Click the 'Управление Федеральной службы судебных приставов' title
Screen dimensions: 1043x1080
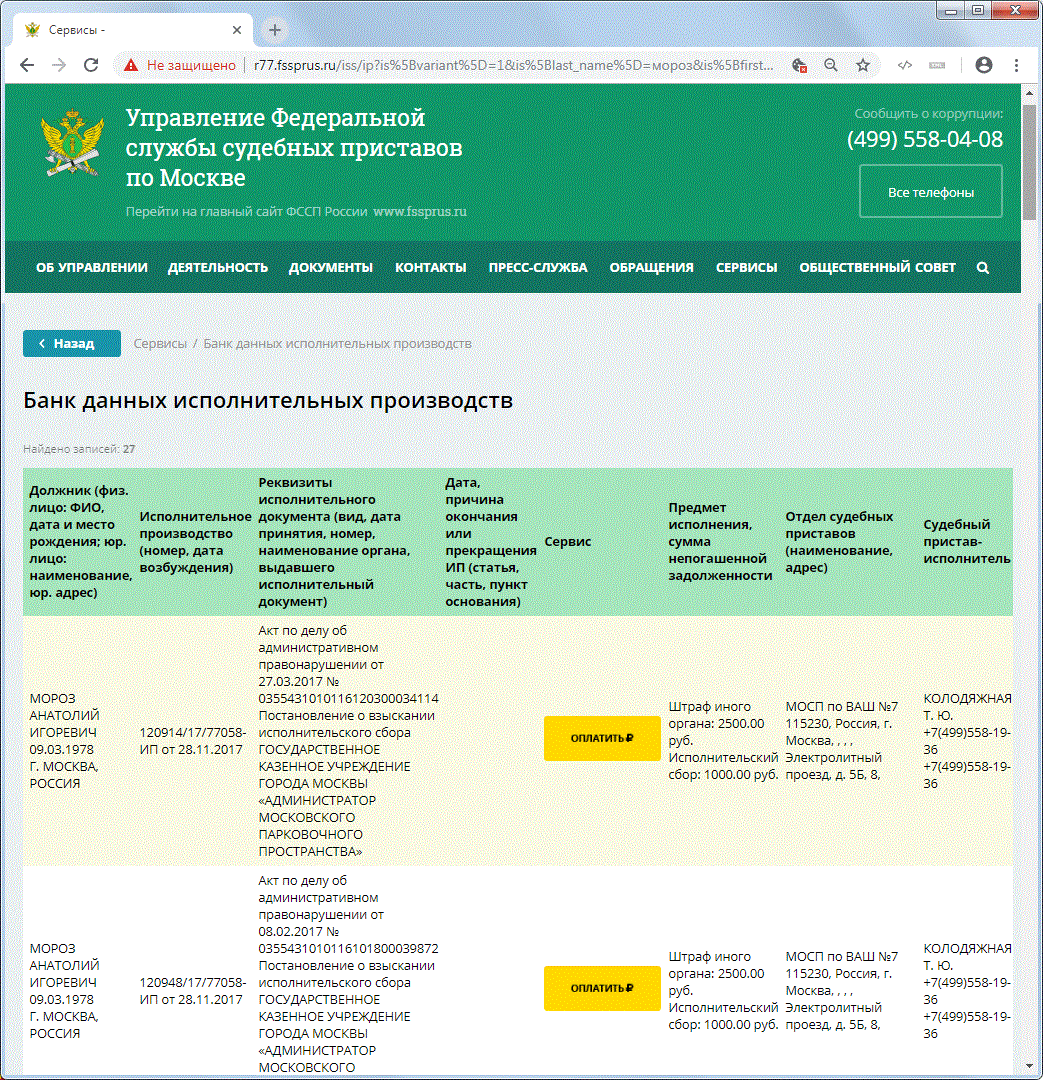[294, 147]
